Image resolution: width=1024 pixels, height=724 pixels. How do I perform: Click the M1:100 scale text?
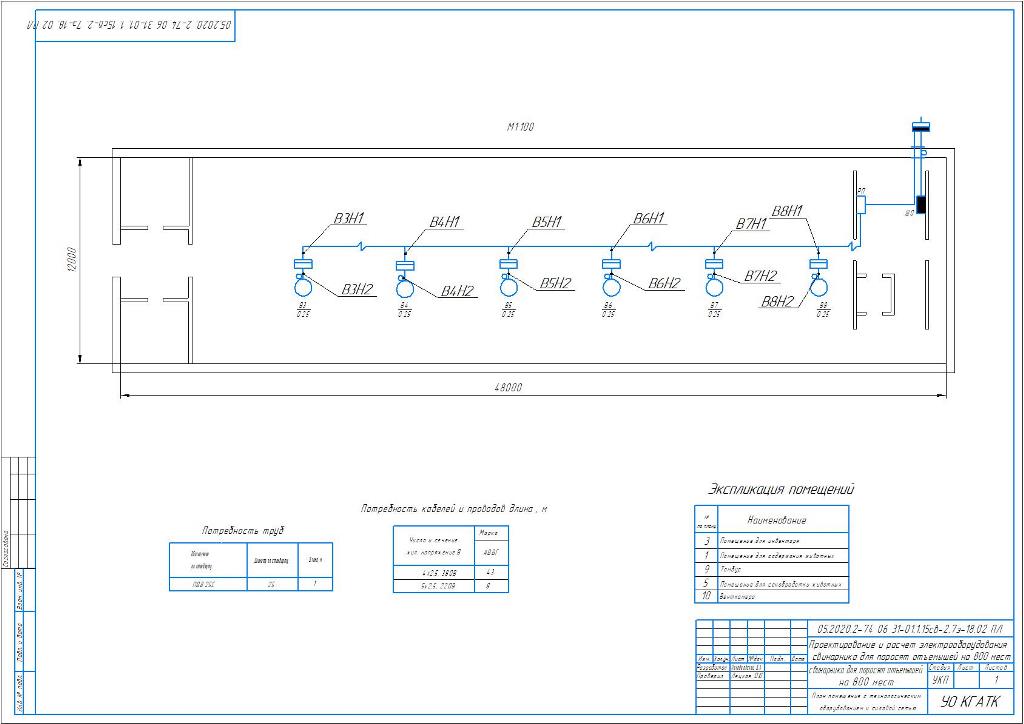click(520, 127)
